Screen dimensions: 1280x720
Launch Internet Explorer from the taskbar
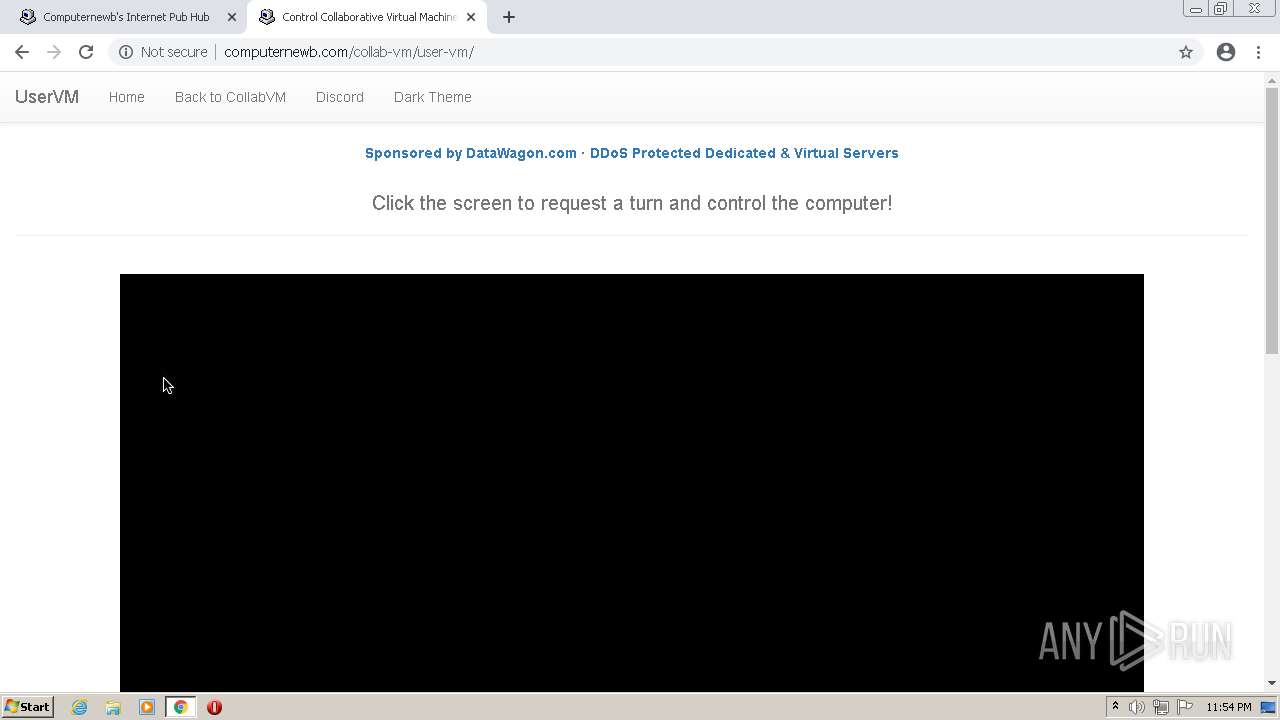tap(79, 707)
